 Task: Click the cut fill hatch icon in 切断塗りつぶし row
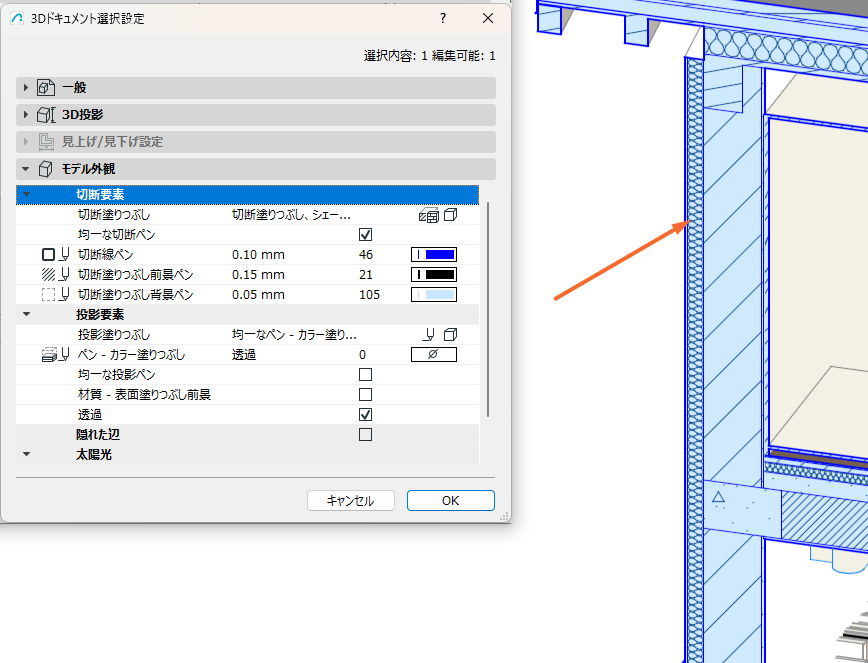pos(429,215)
